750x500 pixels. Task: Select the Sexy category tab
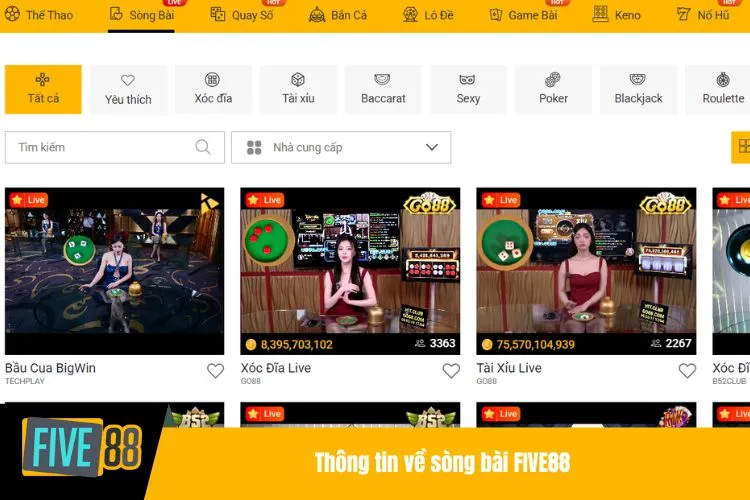[468, 89]
